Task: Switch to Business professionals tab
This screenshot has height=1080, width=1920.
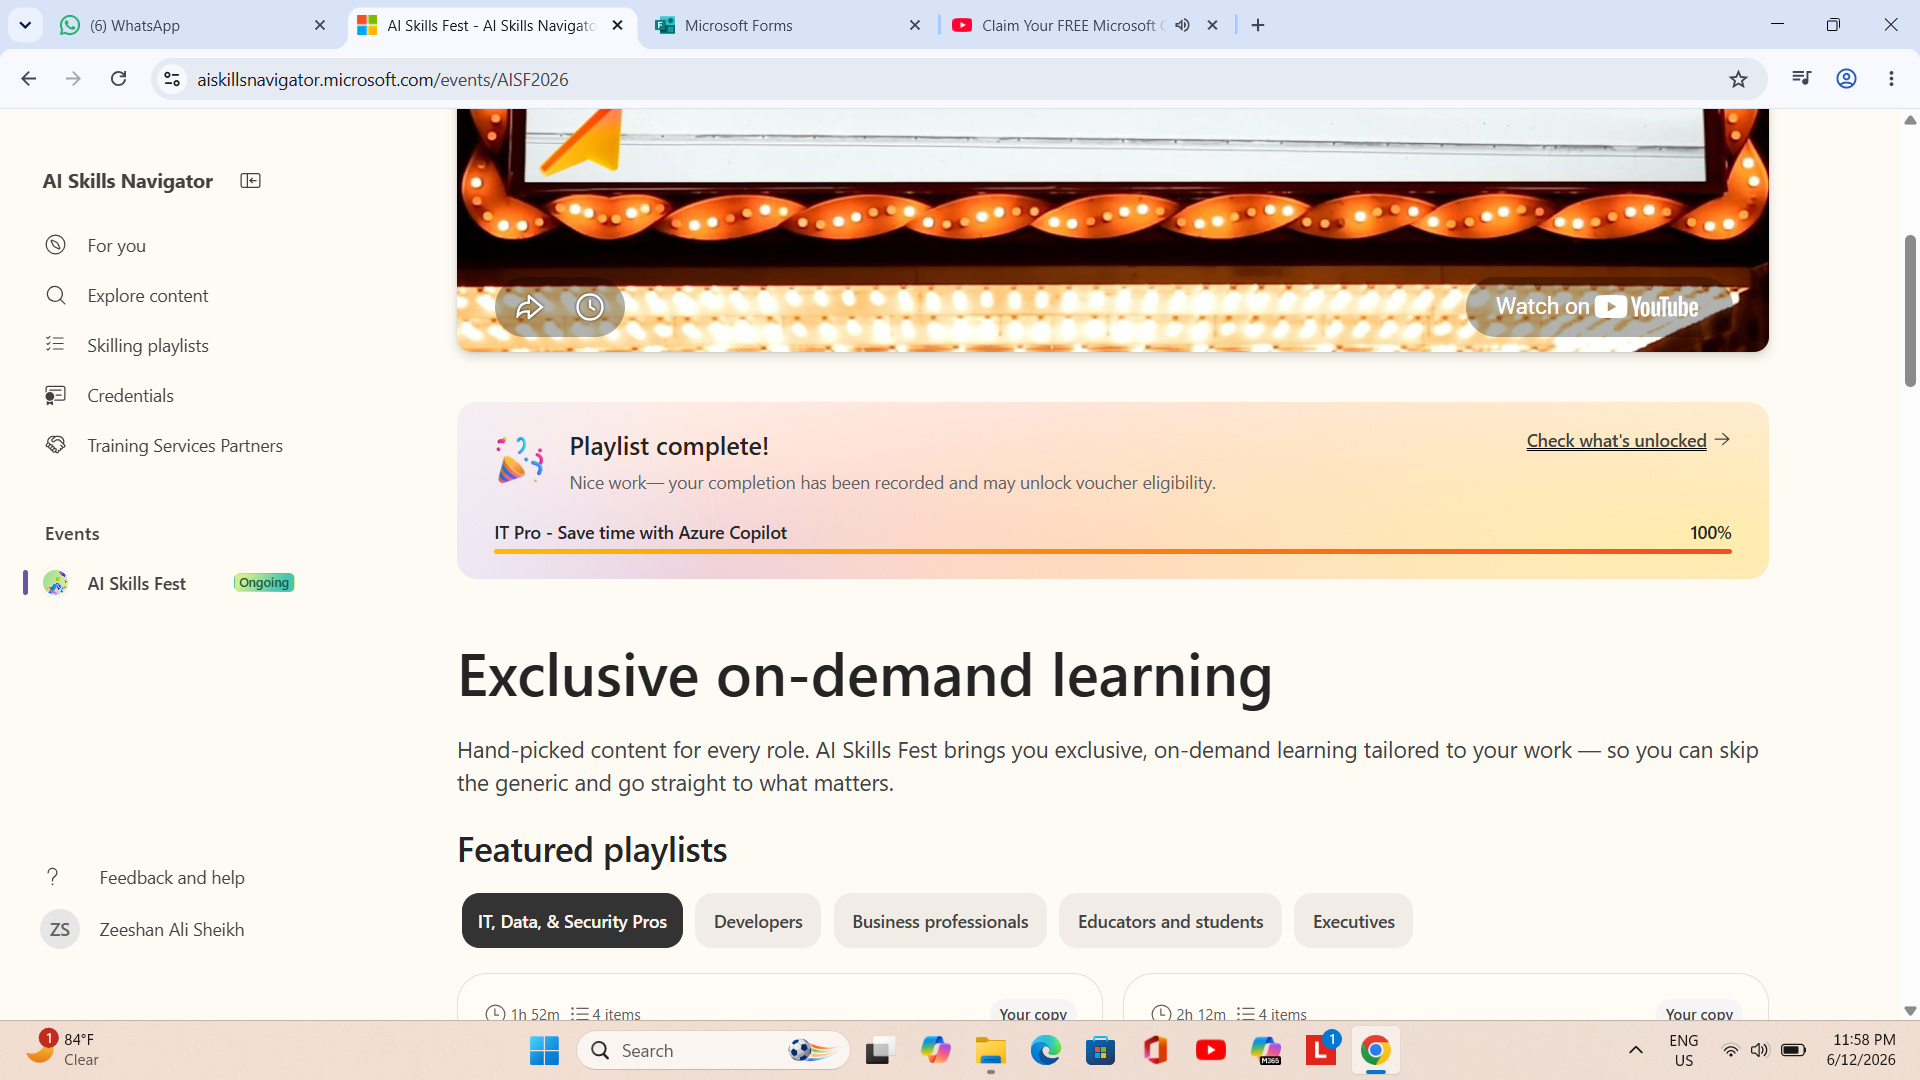Action: pyautogui.click(x=940, y=921)
